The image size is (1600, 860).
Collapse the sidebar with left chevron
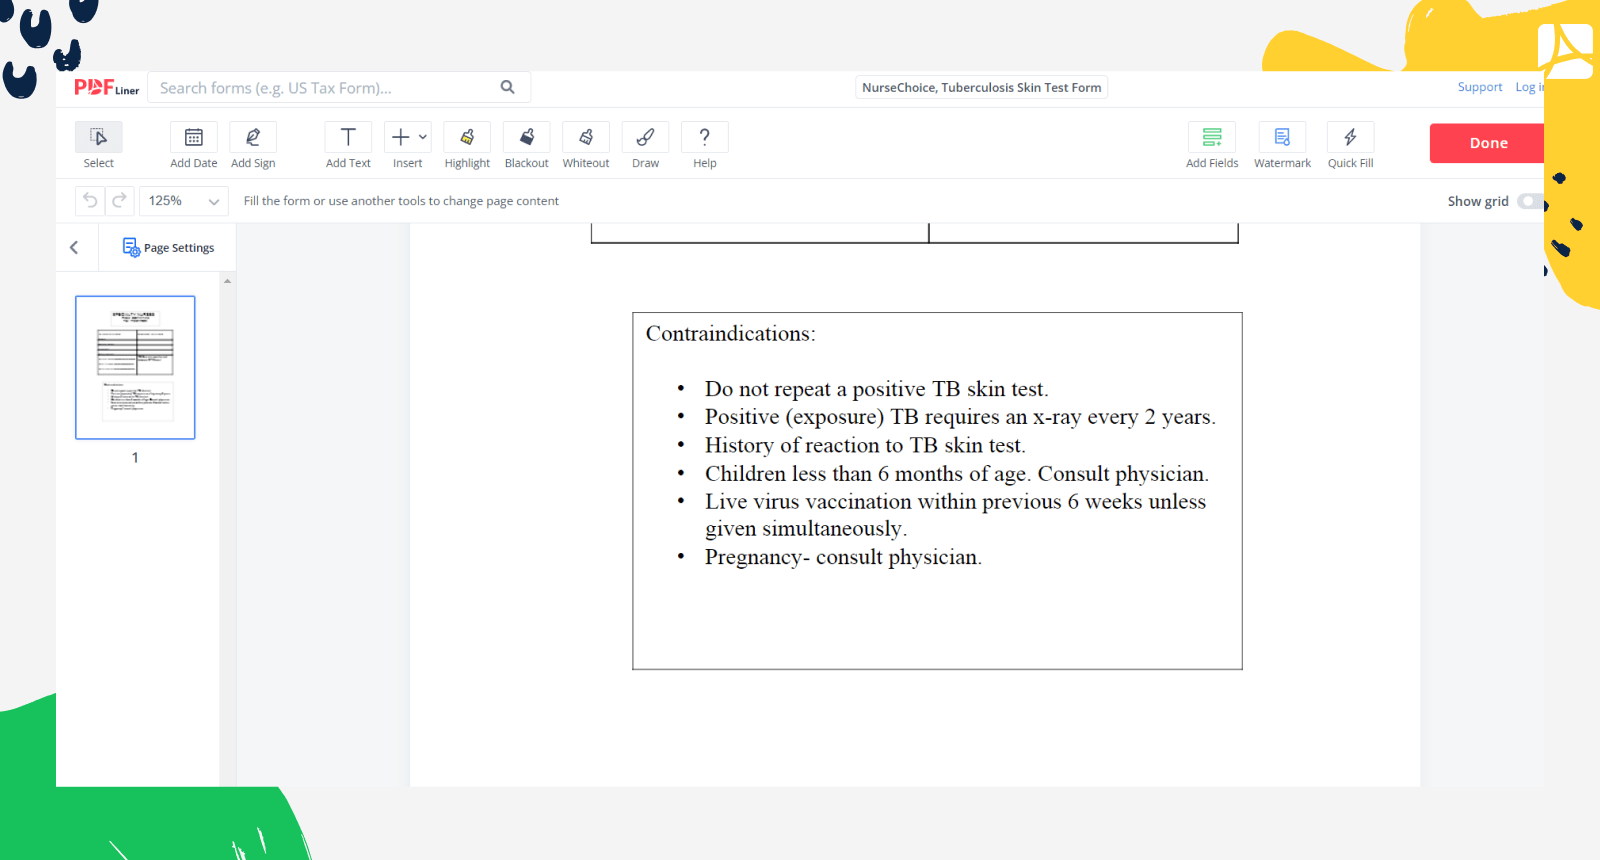click(74, 247)
